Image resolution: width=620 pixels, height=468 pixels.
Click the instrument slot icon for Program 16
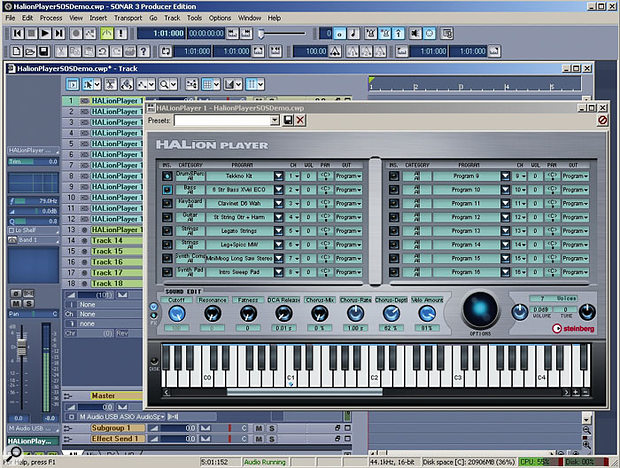point(394,272)
